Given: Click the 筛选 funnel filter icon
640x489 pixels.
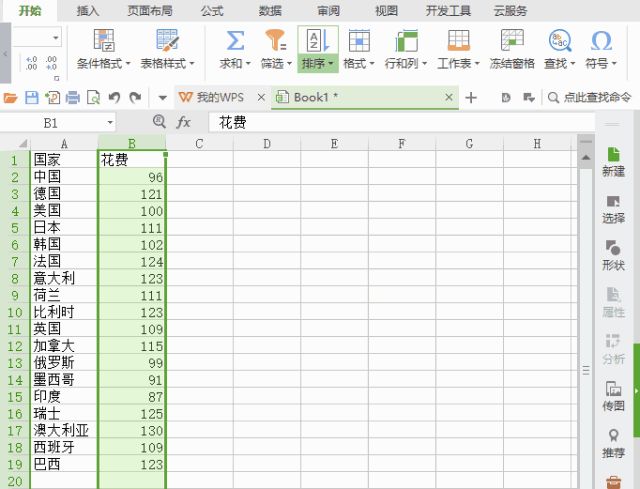Looking at the screenshot, I should 276,40.
